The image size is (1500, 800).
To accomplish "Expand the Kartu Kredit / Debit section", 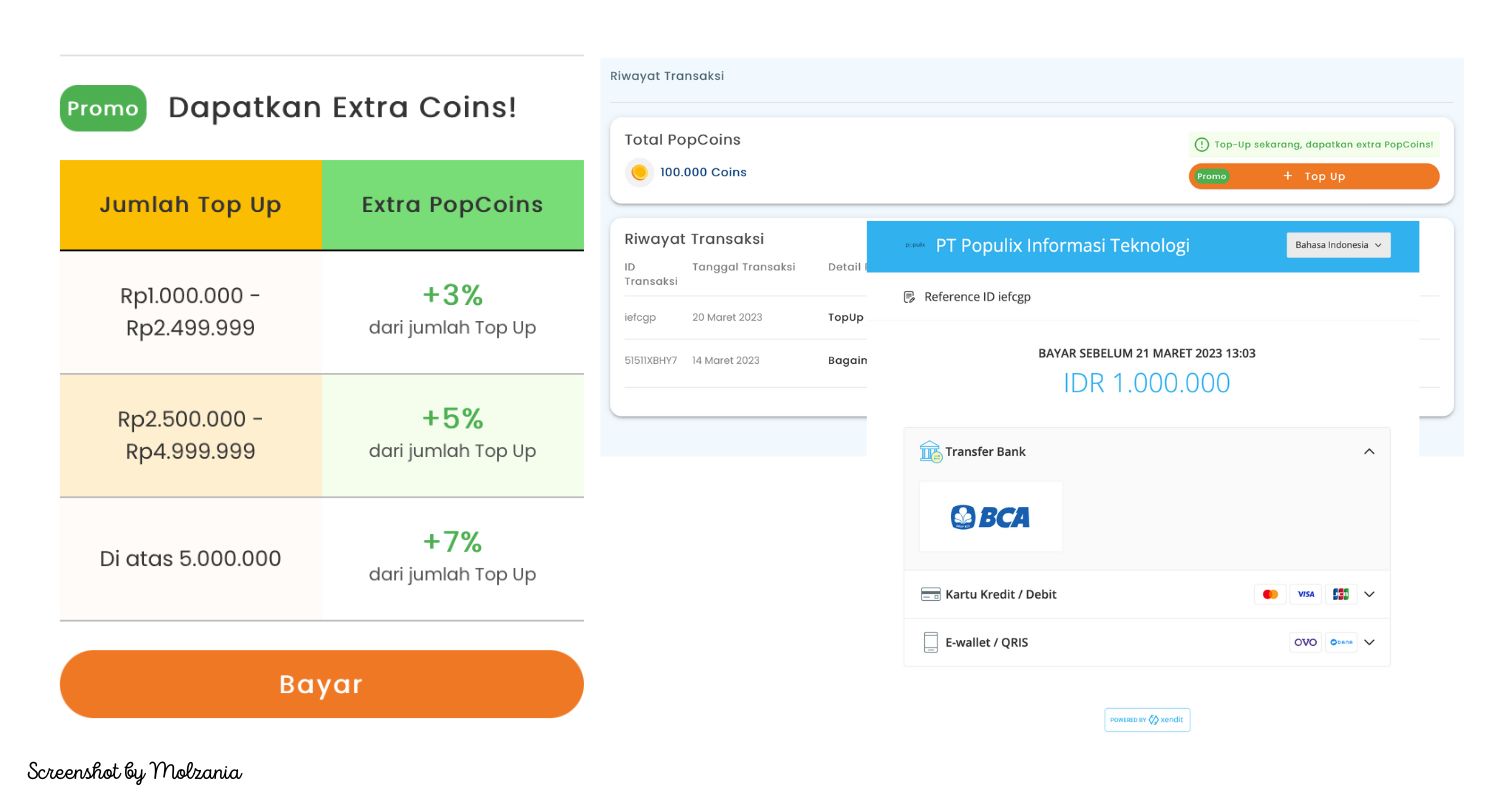I will click(x=1369, y=594).
